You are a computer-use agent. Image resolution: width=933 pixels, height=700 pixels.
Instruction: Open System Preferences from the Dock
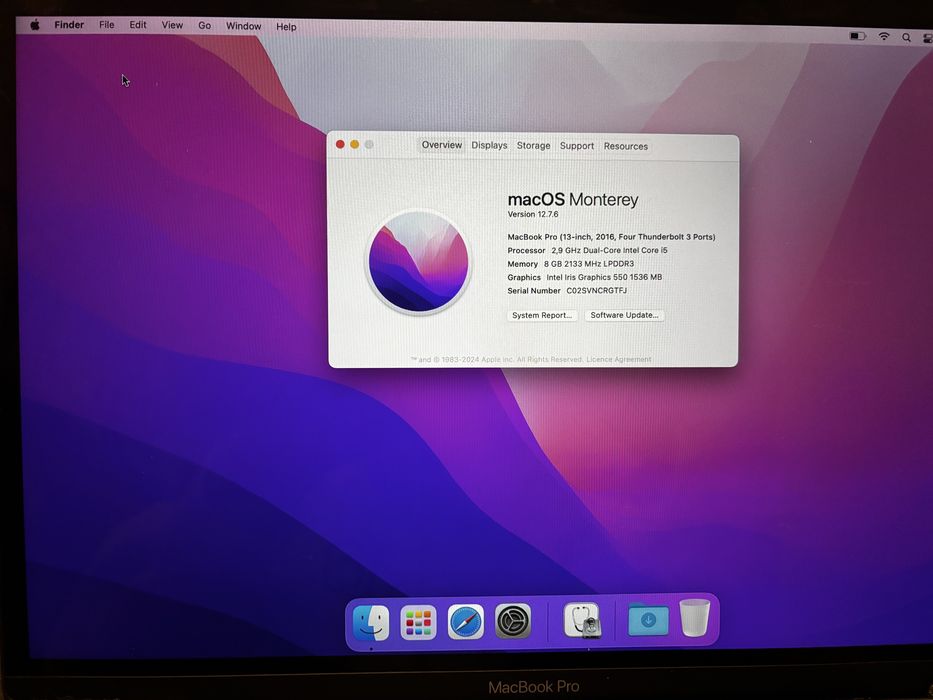pyautogui.click(x=513, y=622)
